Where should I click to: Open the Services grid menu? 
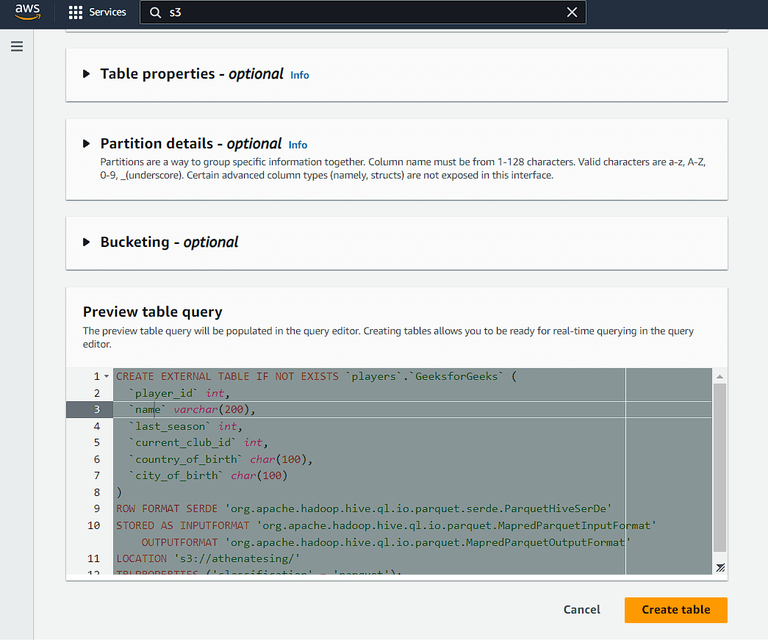click(x=76, y=13)
